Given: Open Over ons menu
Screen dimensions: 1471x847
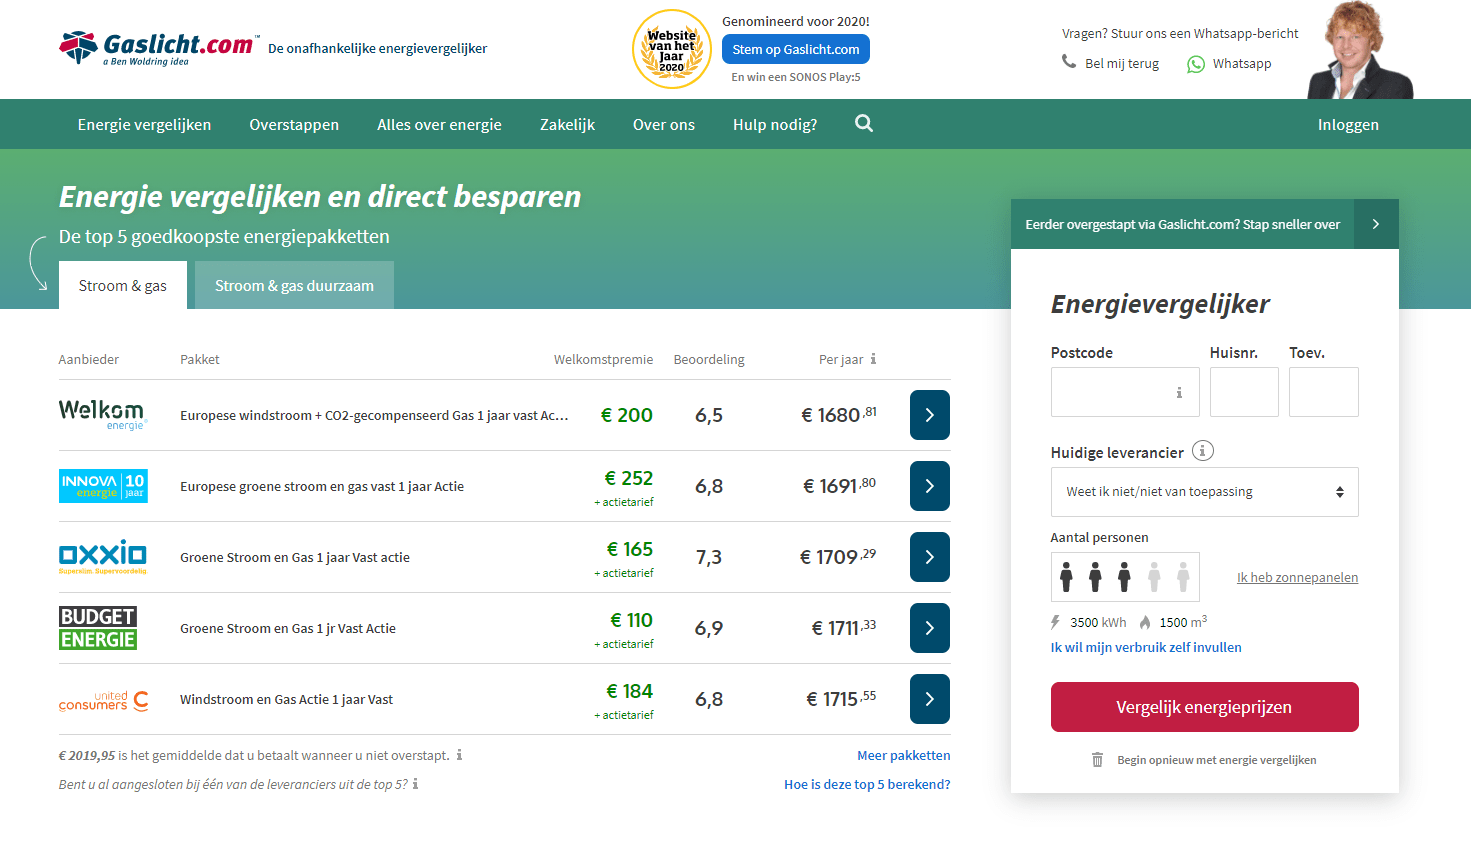Looking at the screenshot, I should [x=664, y=124].
